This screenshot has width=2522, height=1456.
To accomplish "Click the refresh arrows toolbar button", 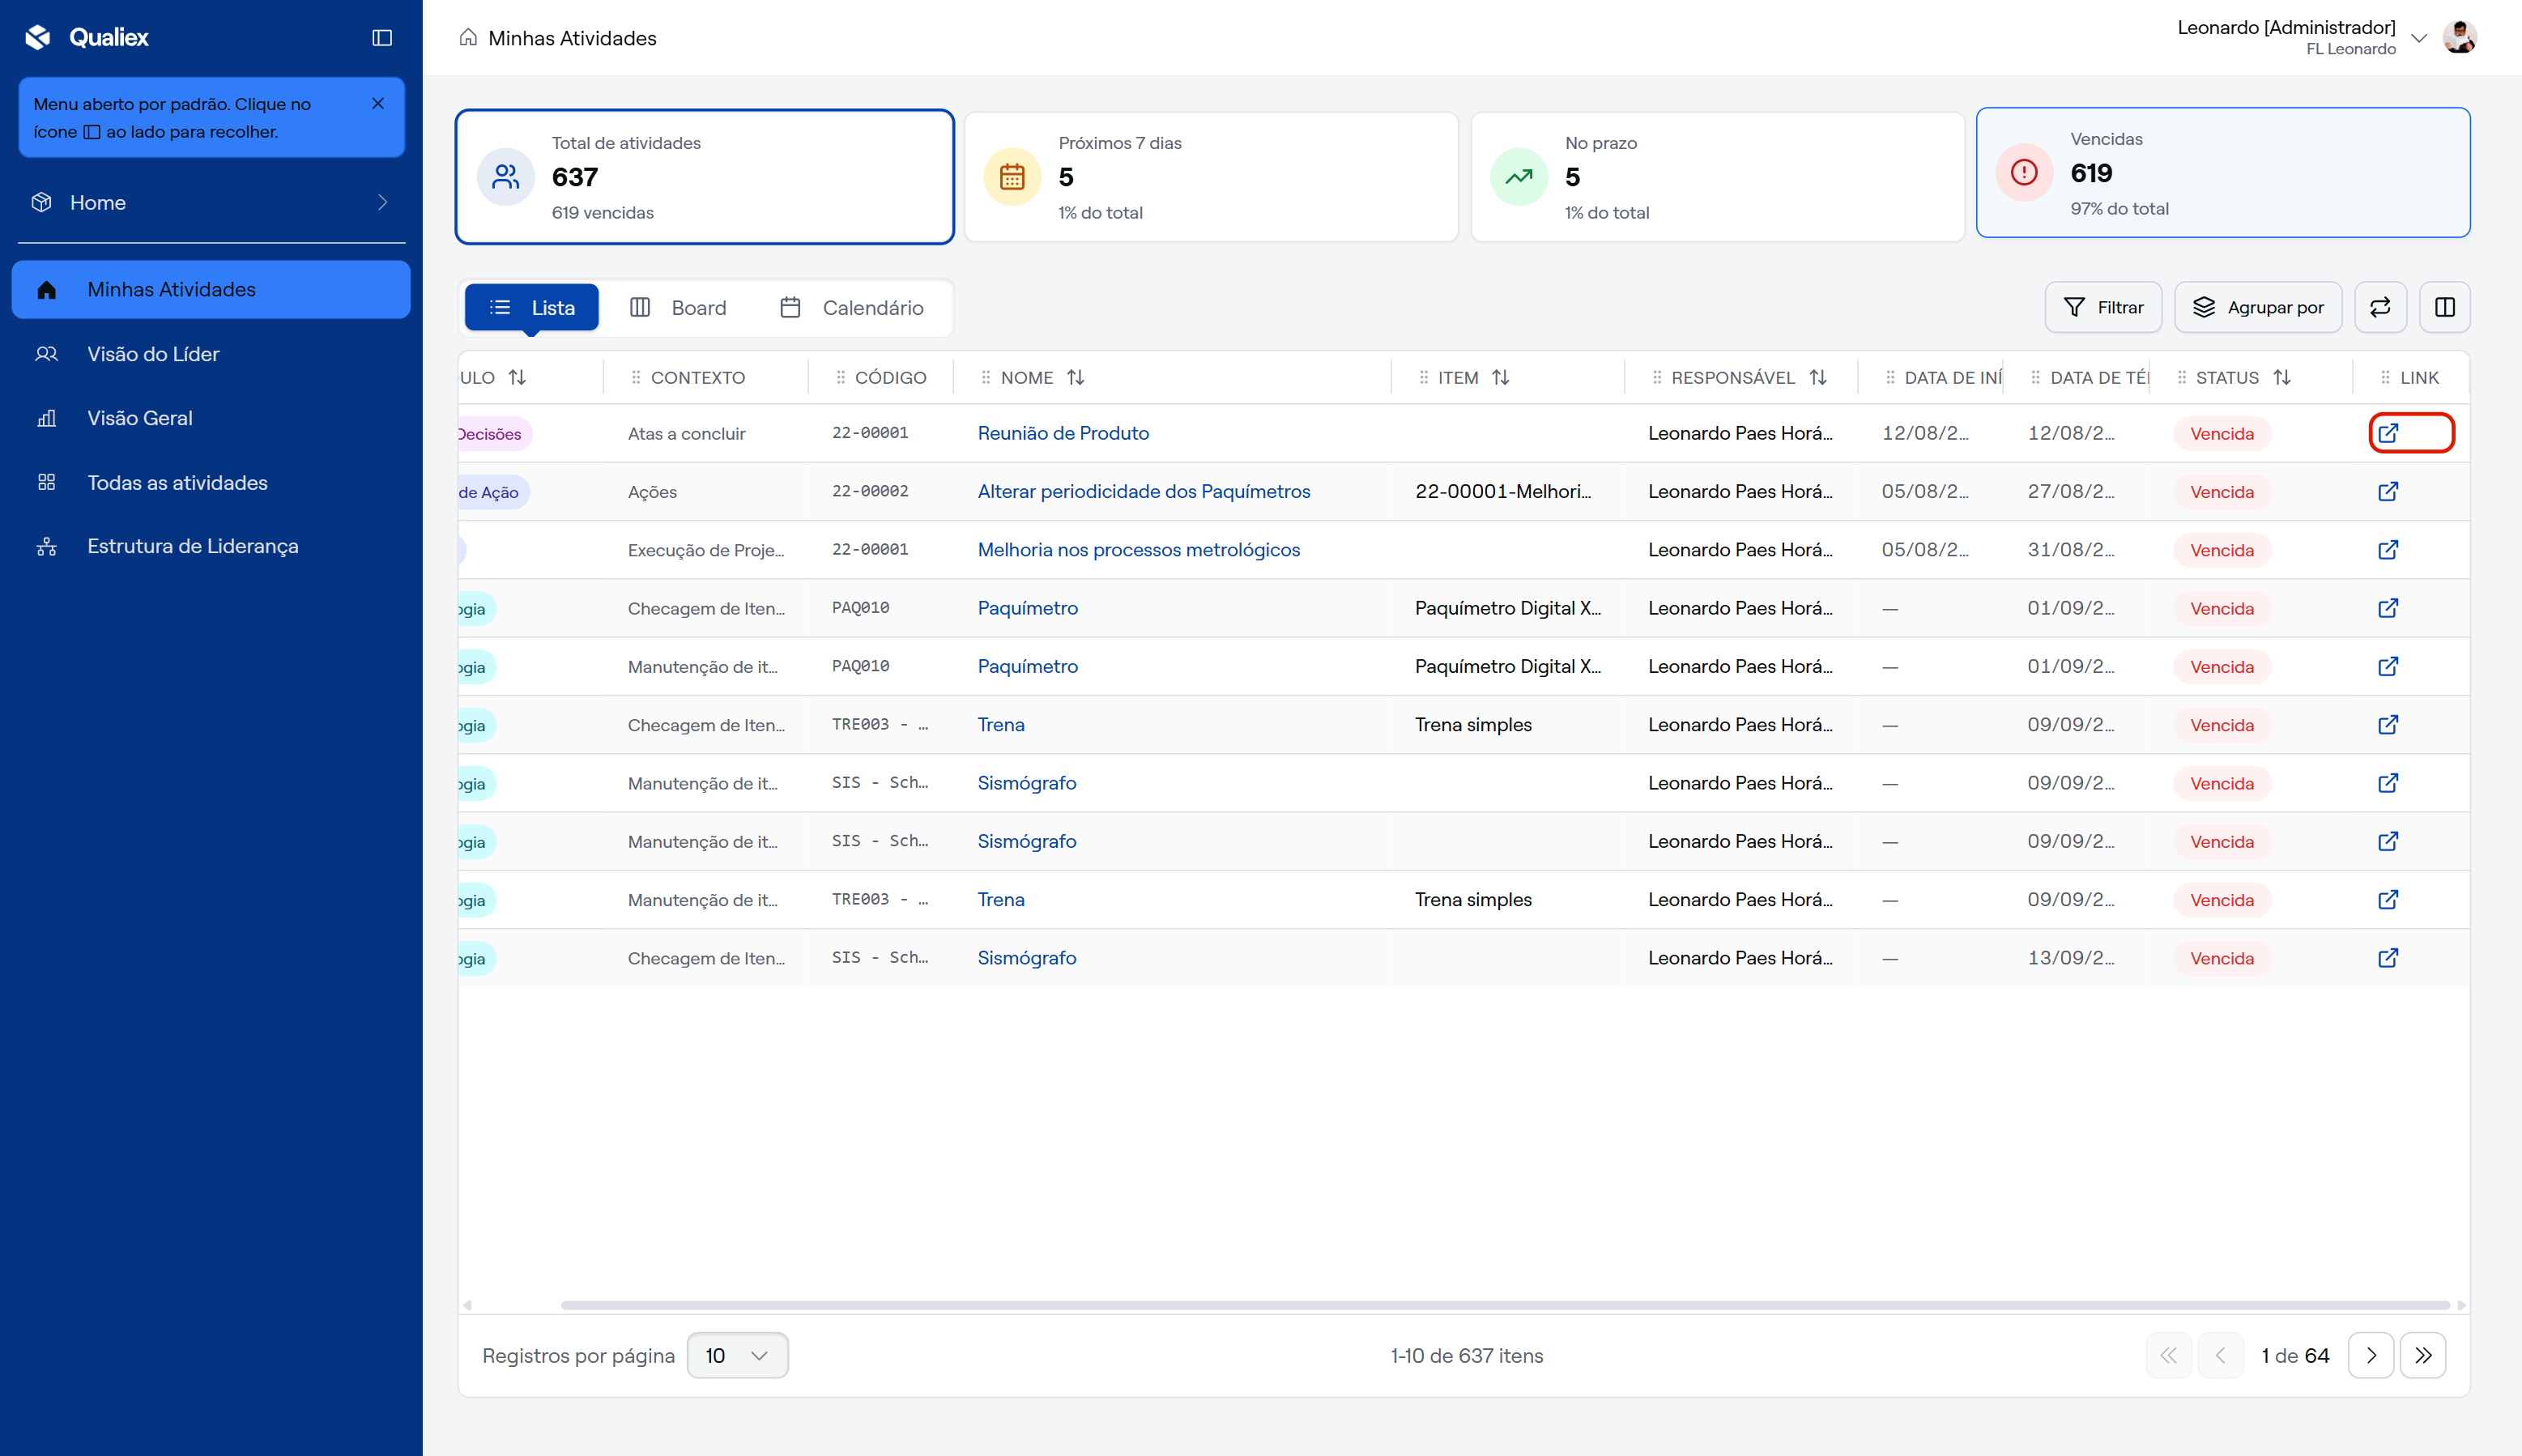I will [x=2380, y=307].
